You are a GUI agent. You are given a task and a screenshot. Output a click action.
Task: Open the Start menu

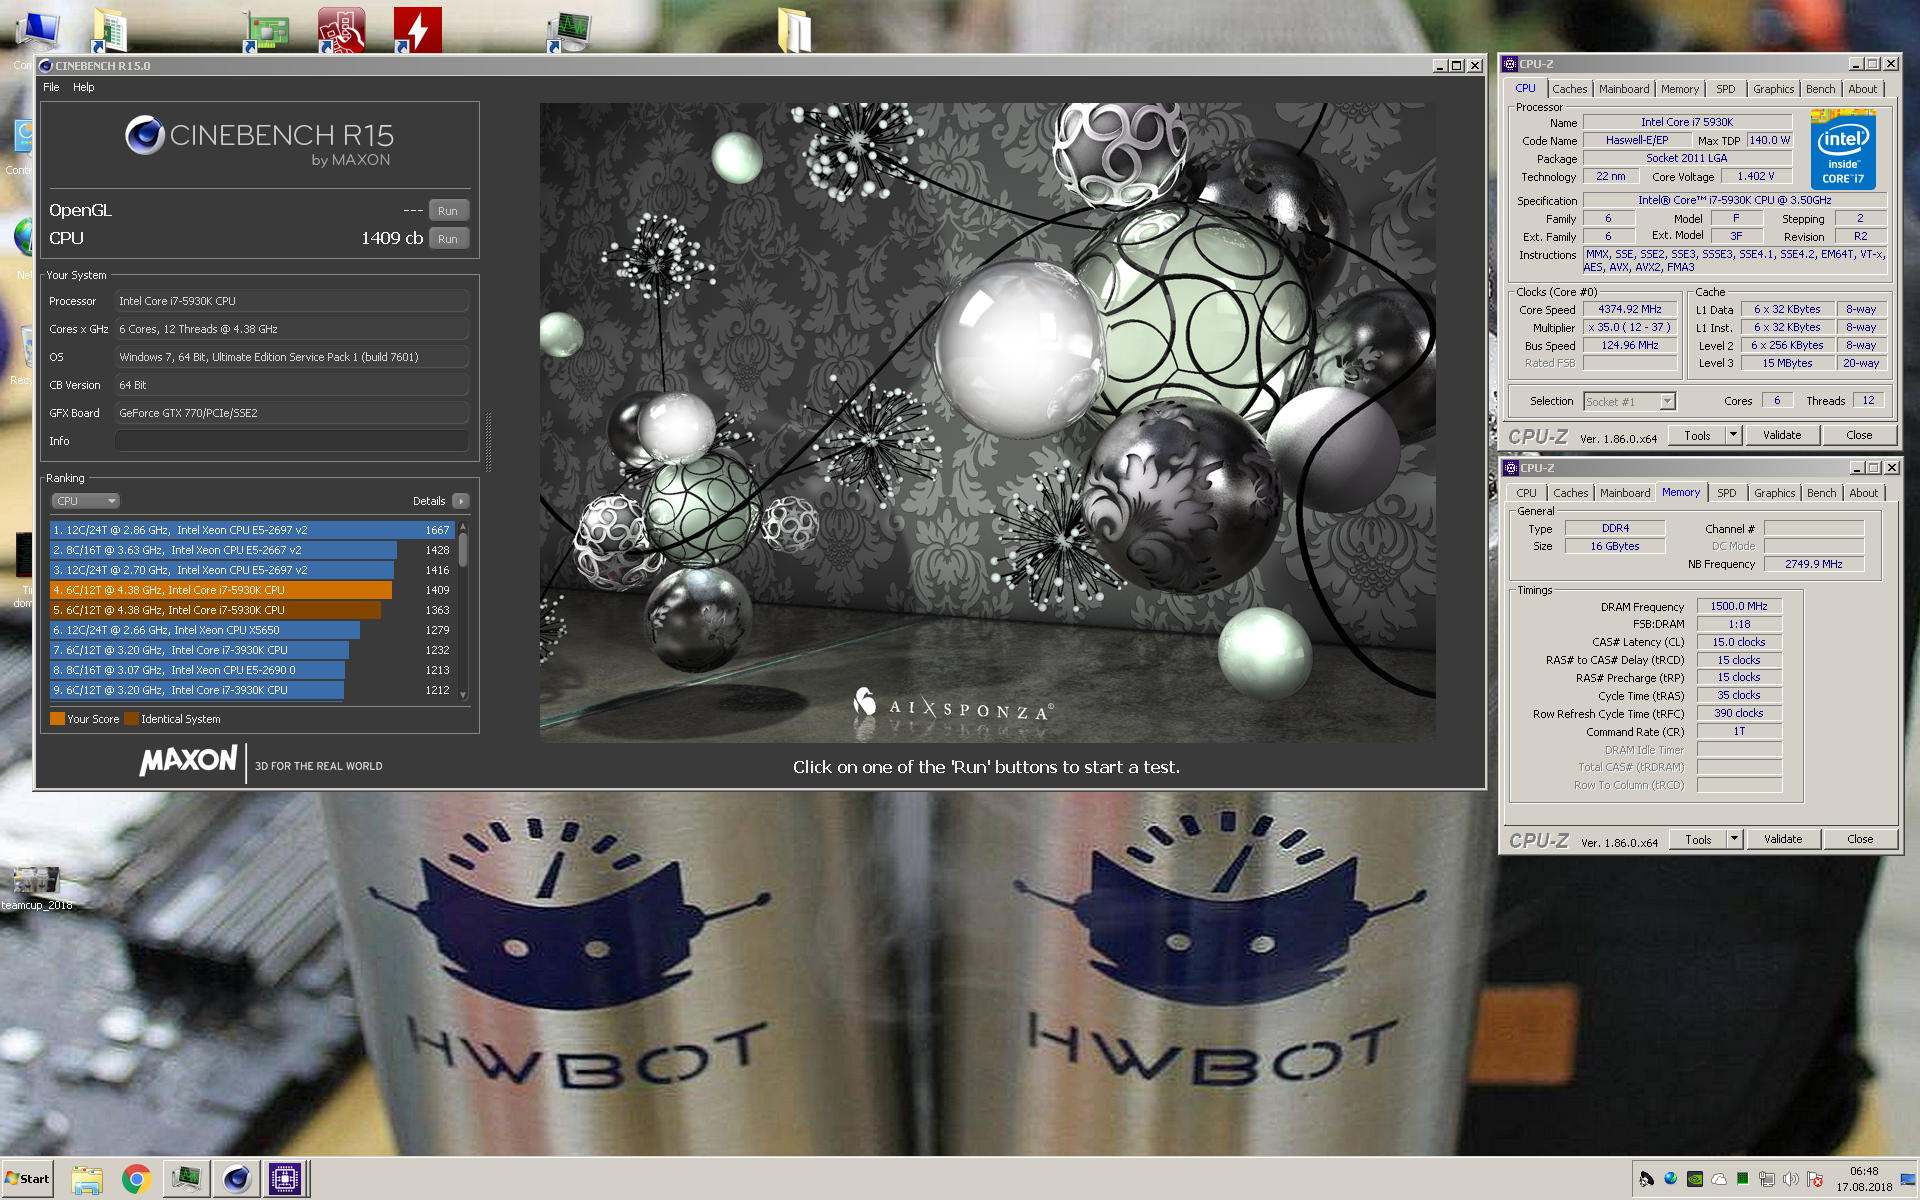[28, 1179]
